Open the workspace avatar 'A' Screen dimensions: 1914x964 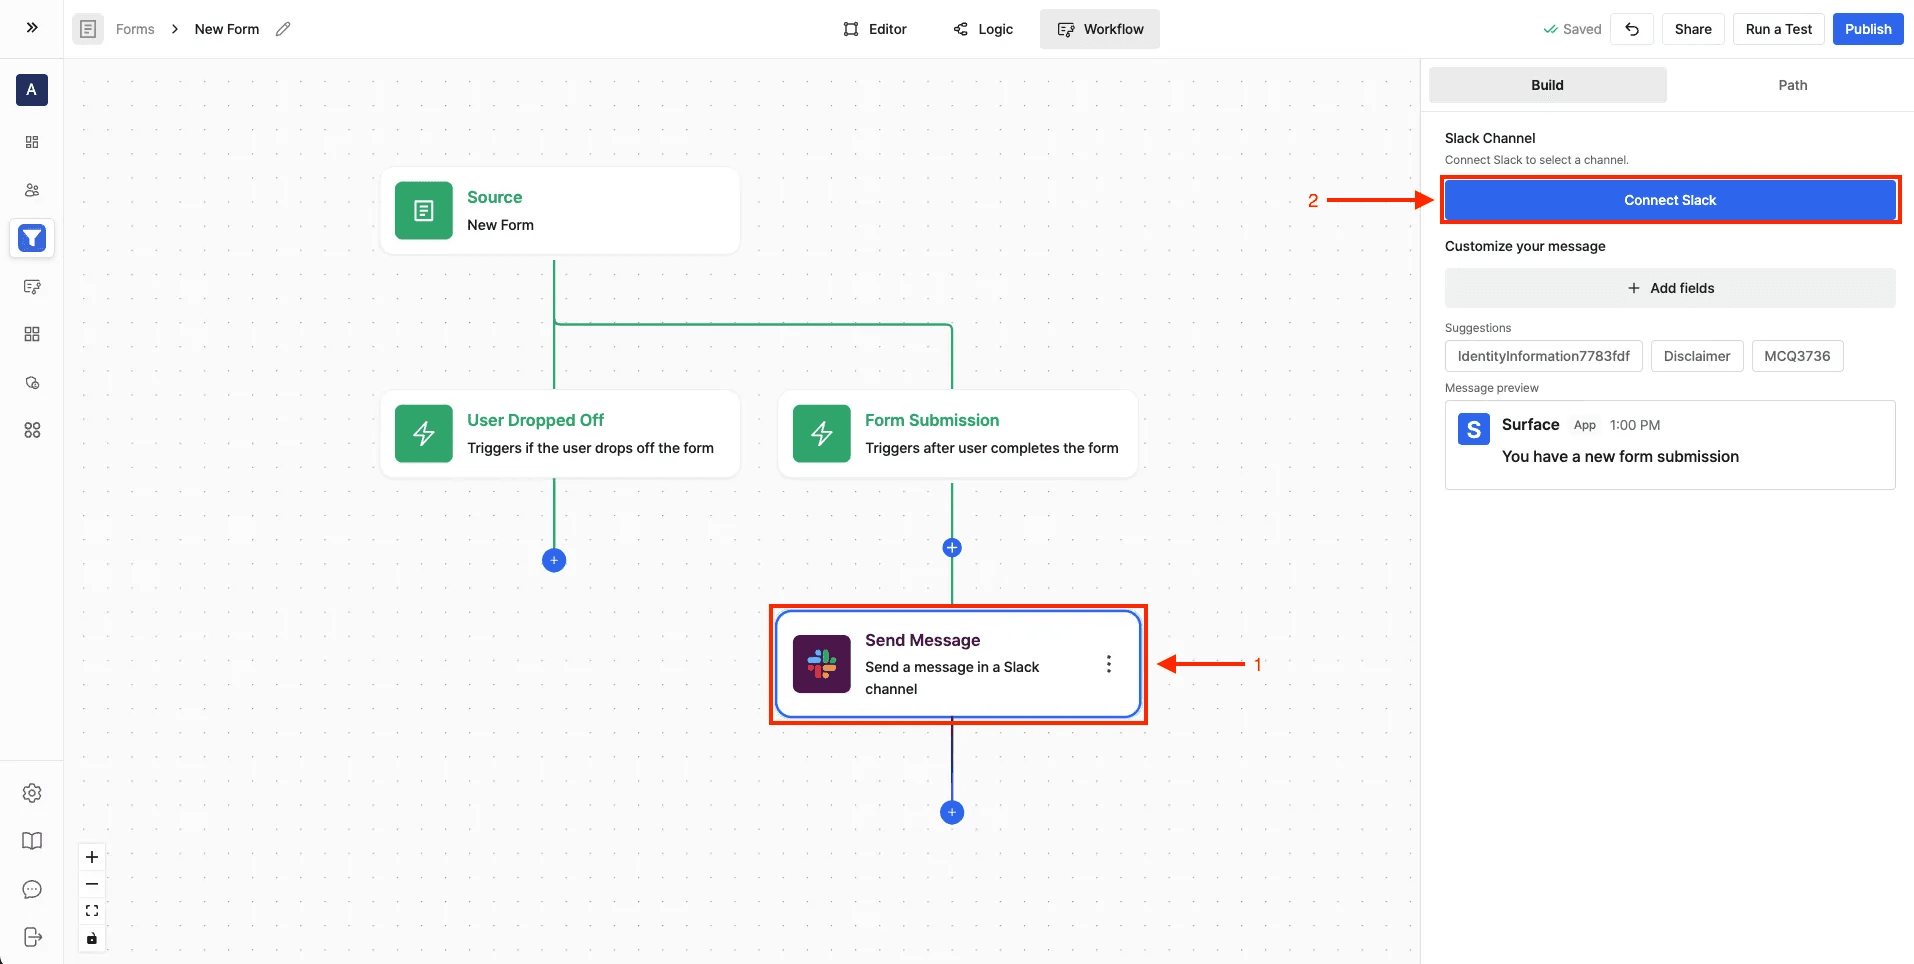pyautogui.click(x=32, y=90)
